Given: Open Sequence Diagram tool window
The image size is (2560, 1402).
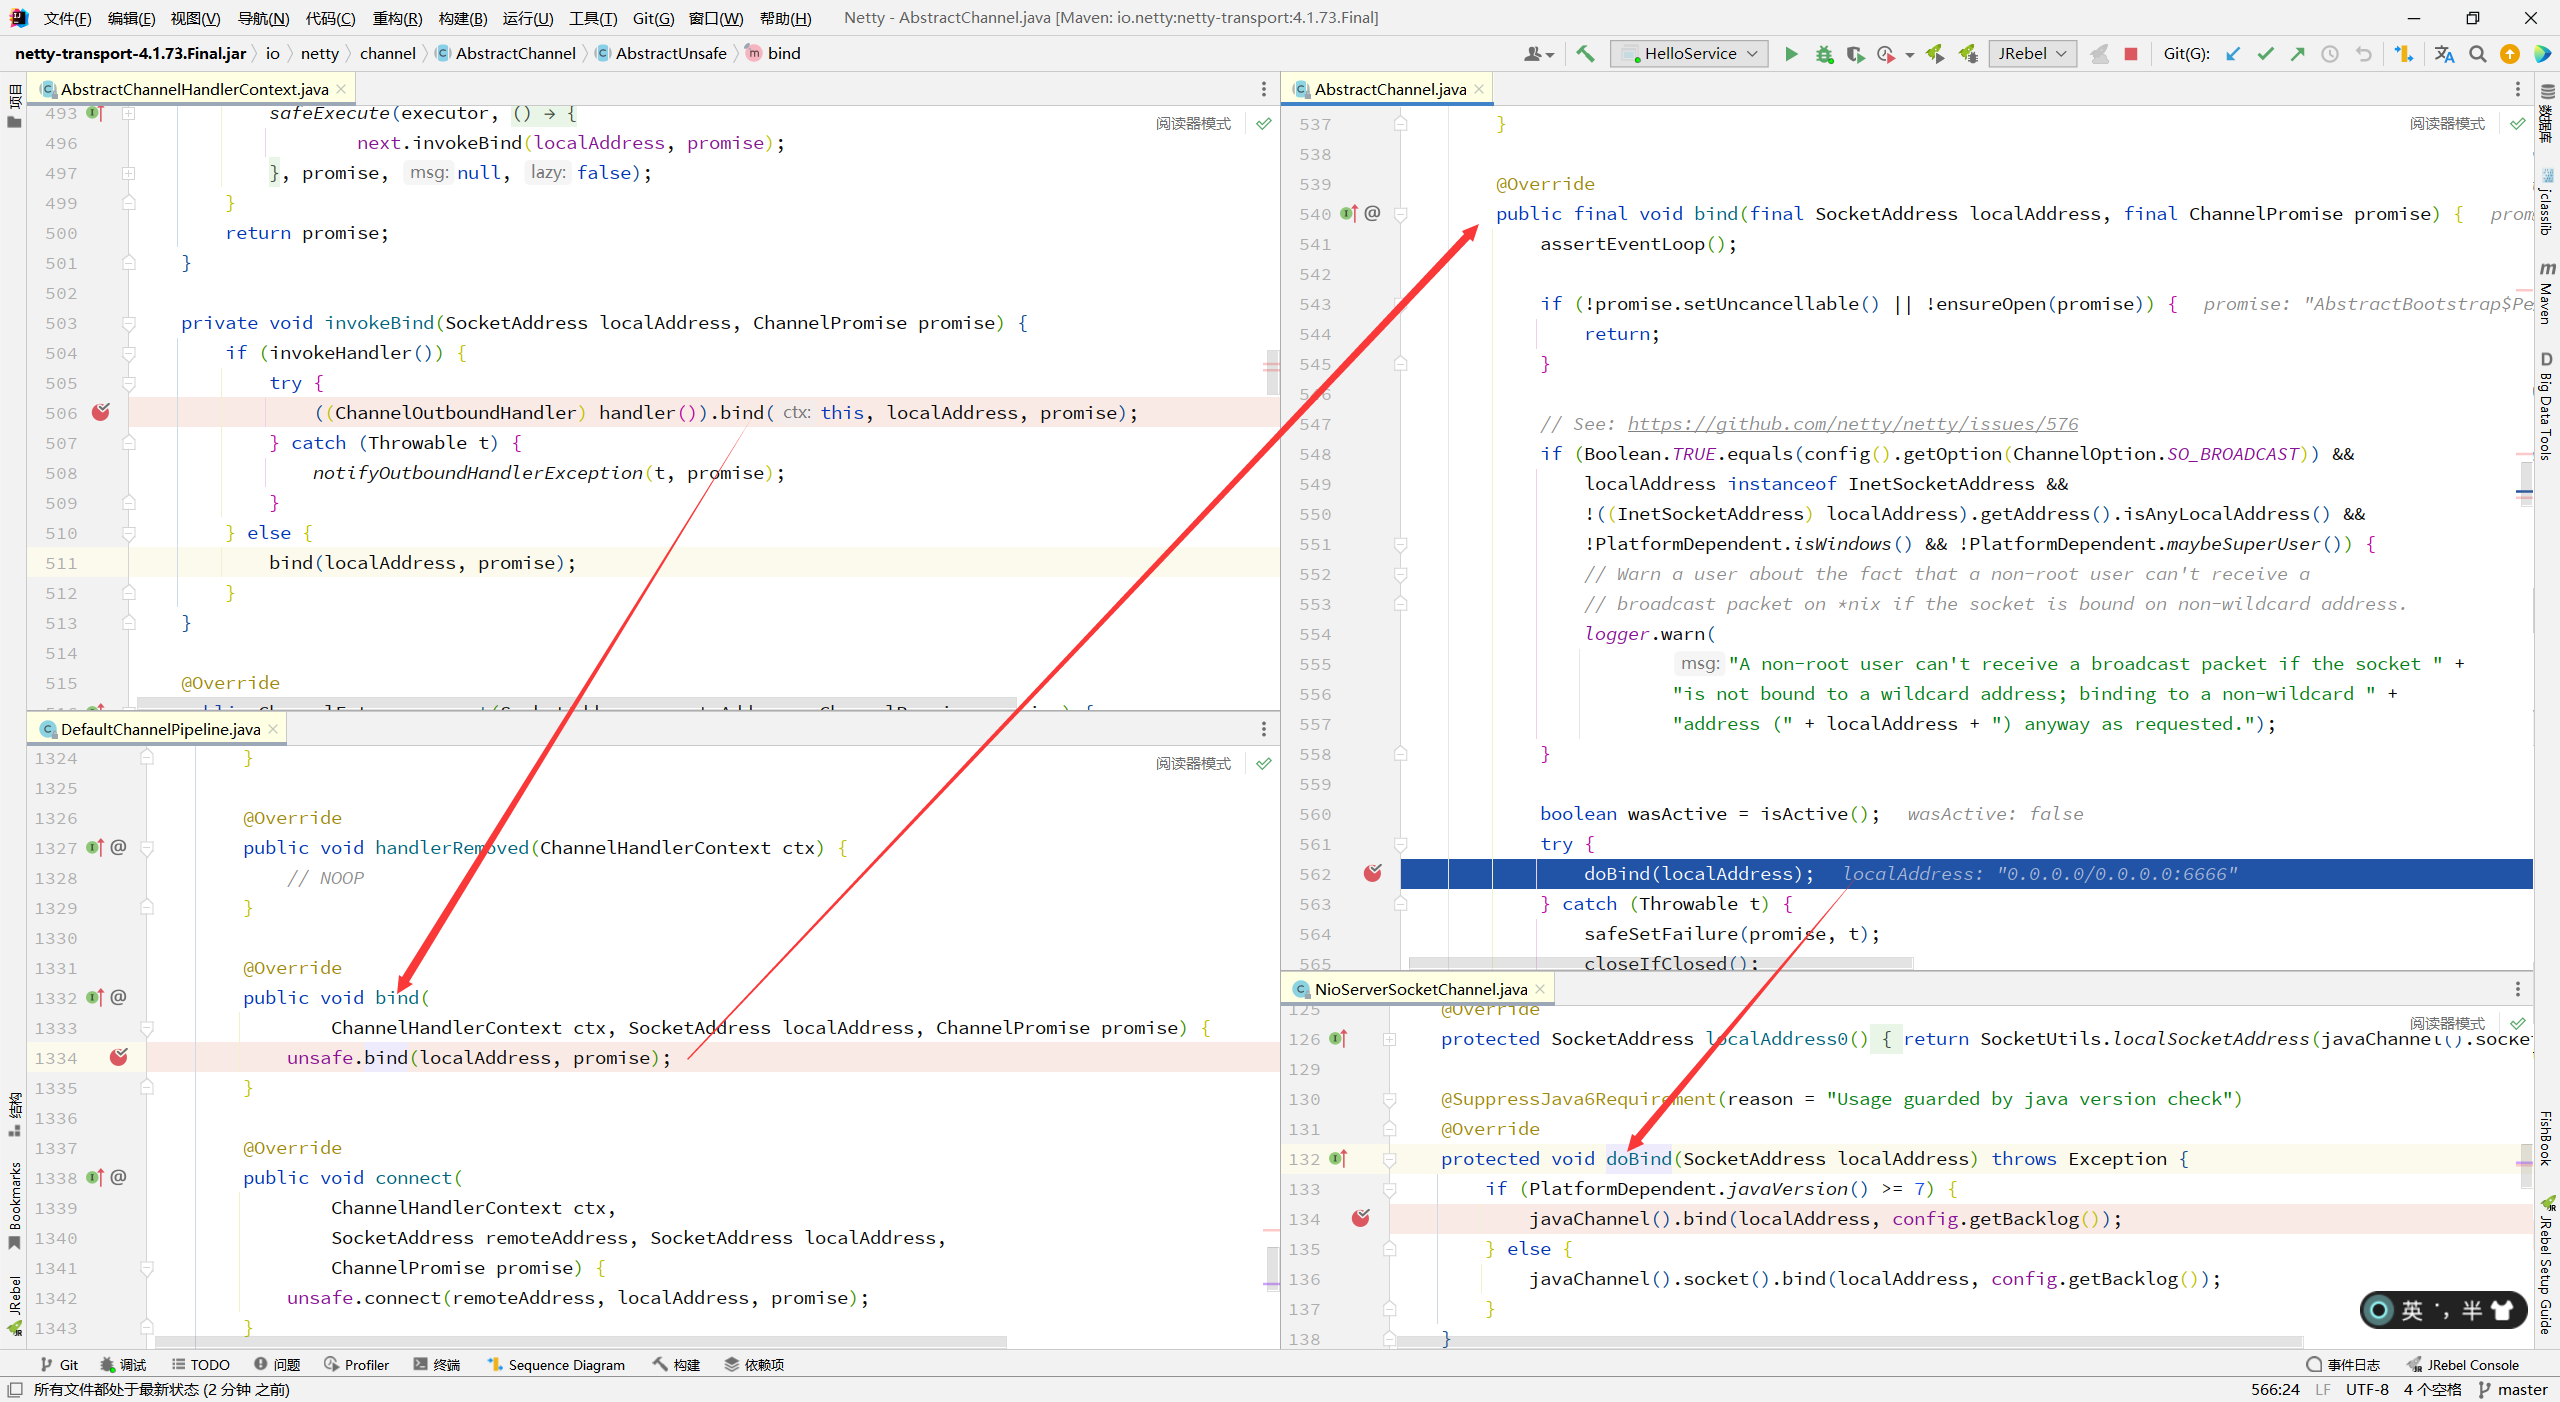Looking at the screenshot, I should tap(556, 1365).
